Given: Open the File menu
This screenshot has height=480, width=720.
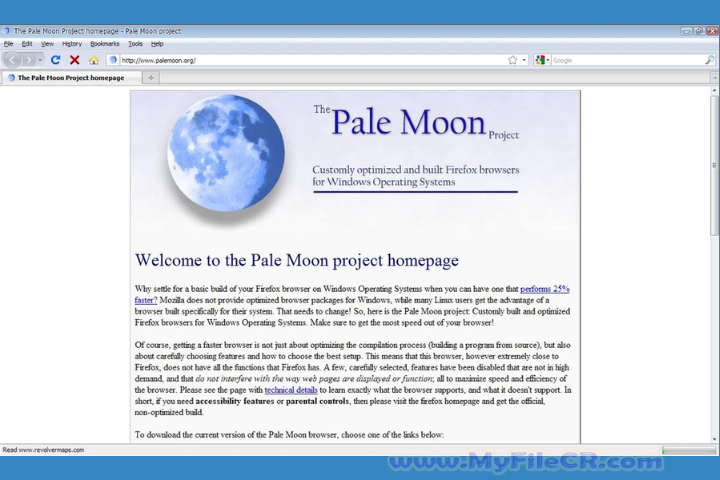Looking at the screenshot, I should 9,44.
